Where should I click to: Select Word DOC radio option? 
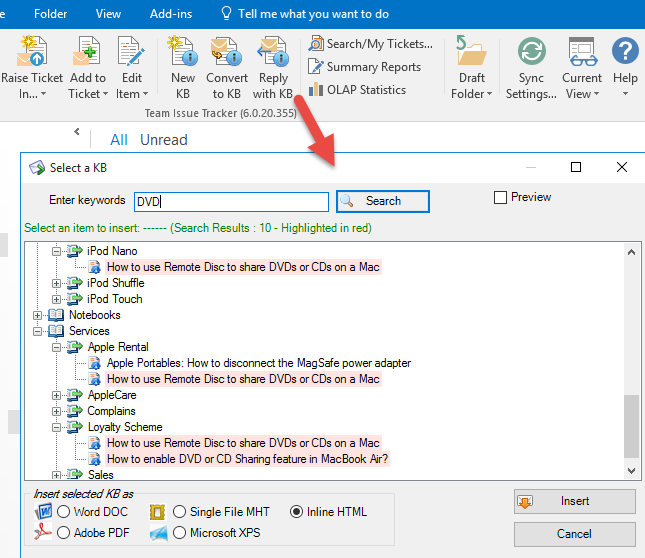click(63, 512)
